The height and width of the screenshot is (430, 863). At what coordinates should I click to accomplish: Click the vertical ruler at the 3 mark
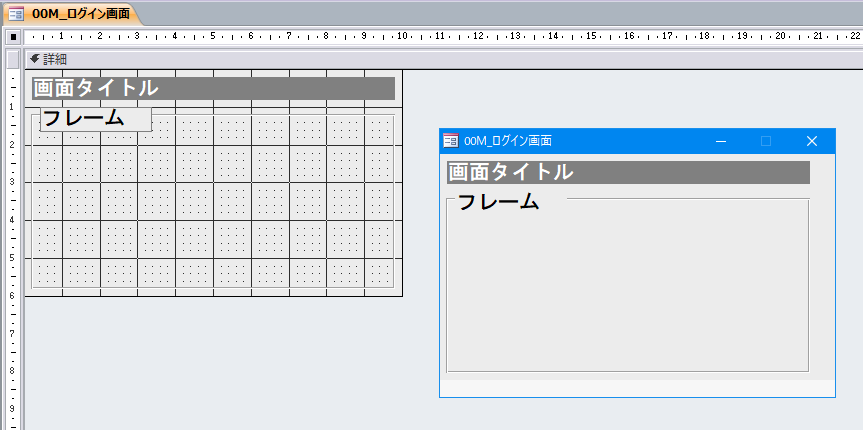tap(13, 182)
